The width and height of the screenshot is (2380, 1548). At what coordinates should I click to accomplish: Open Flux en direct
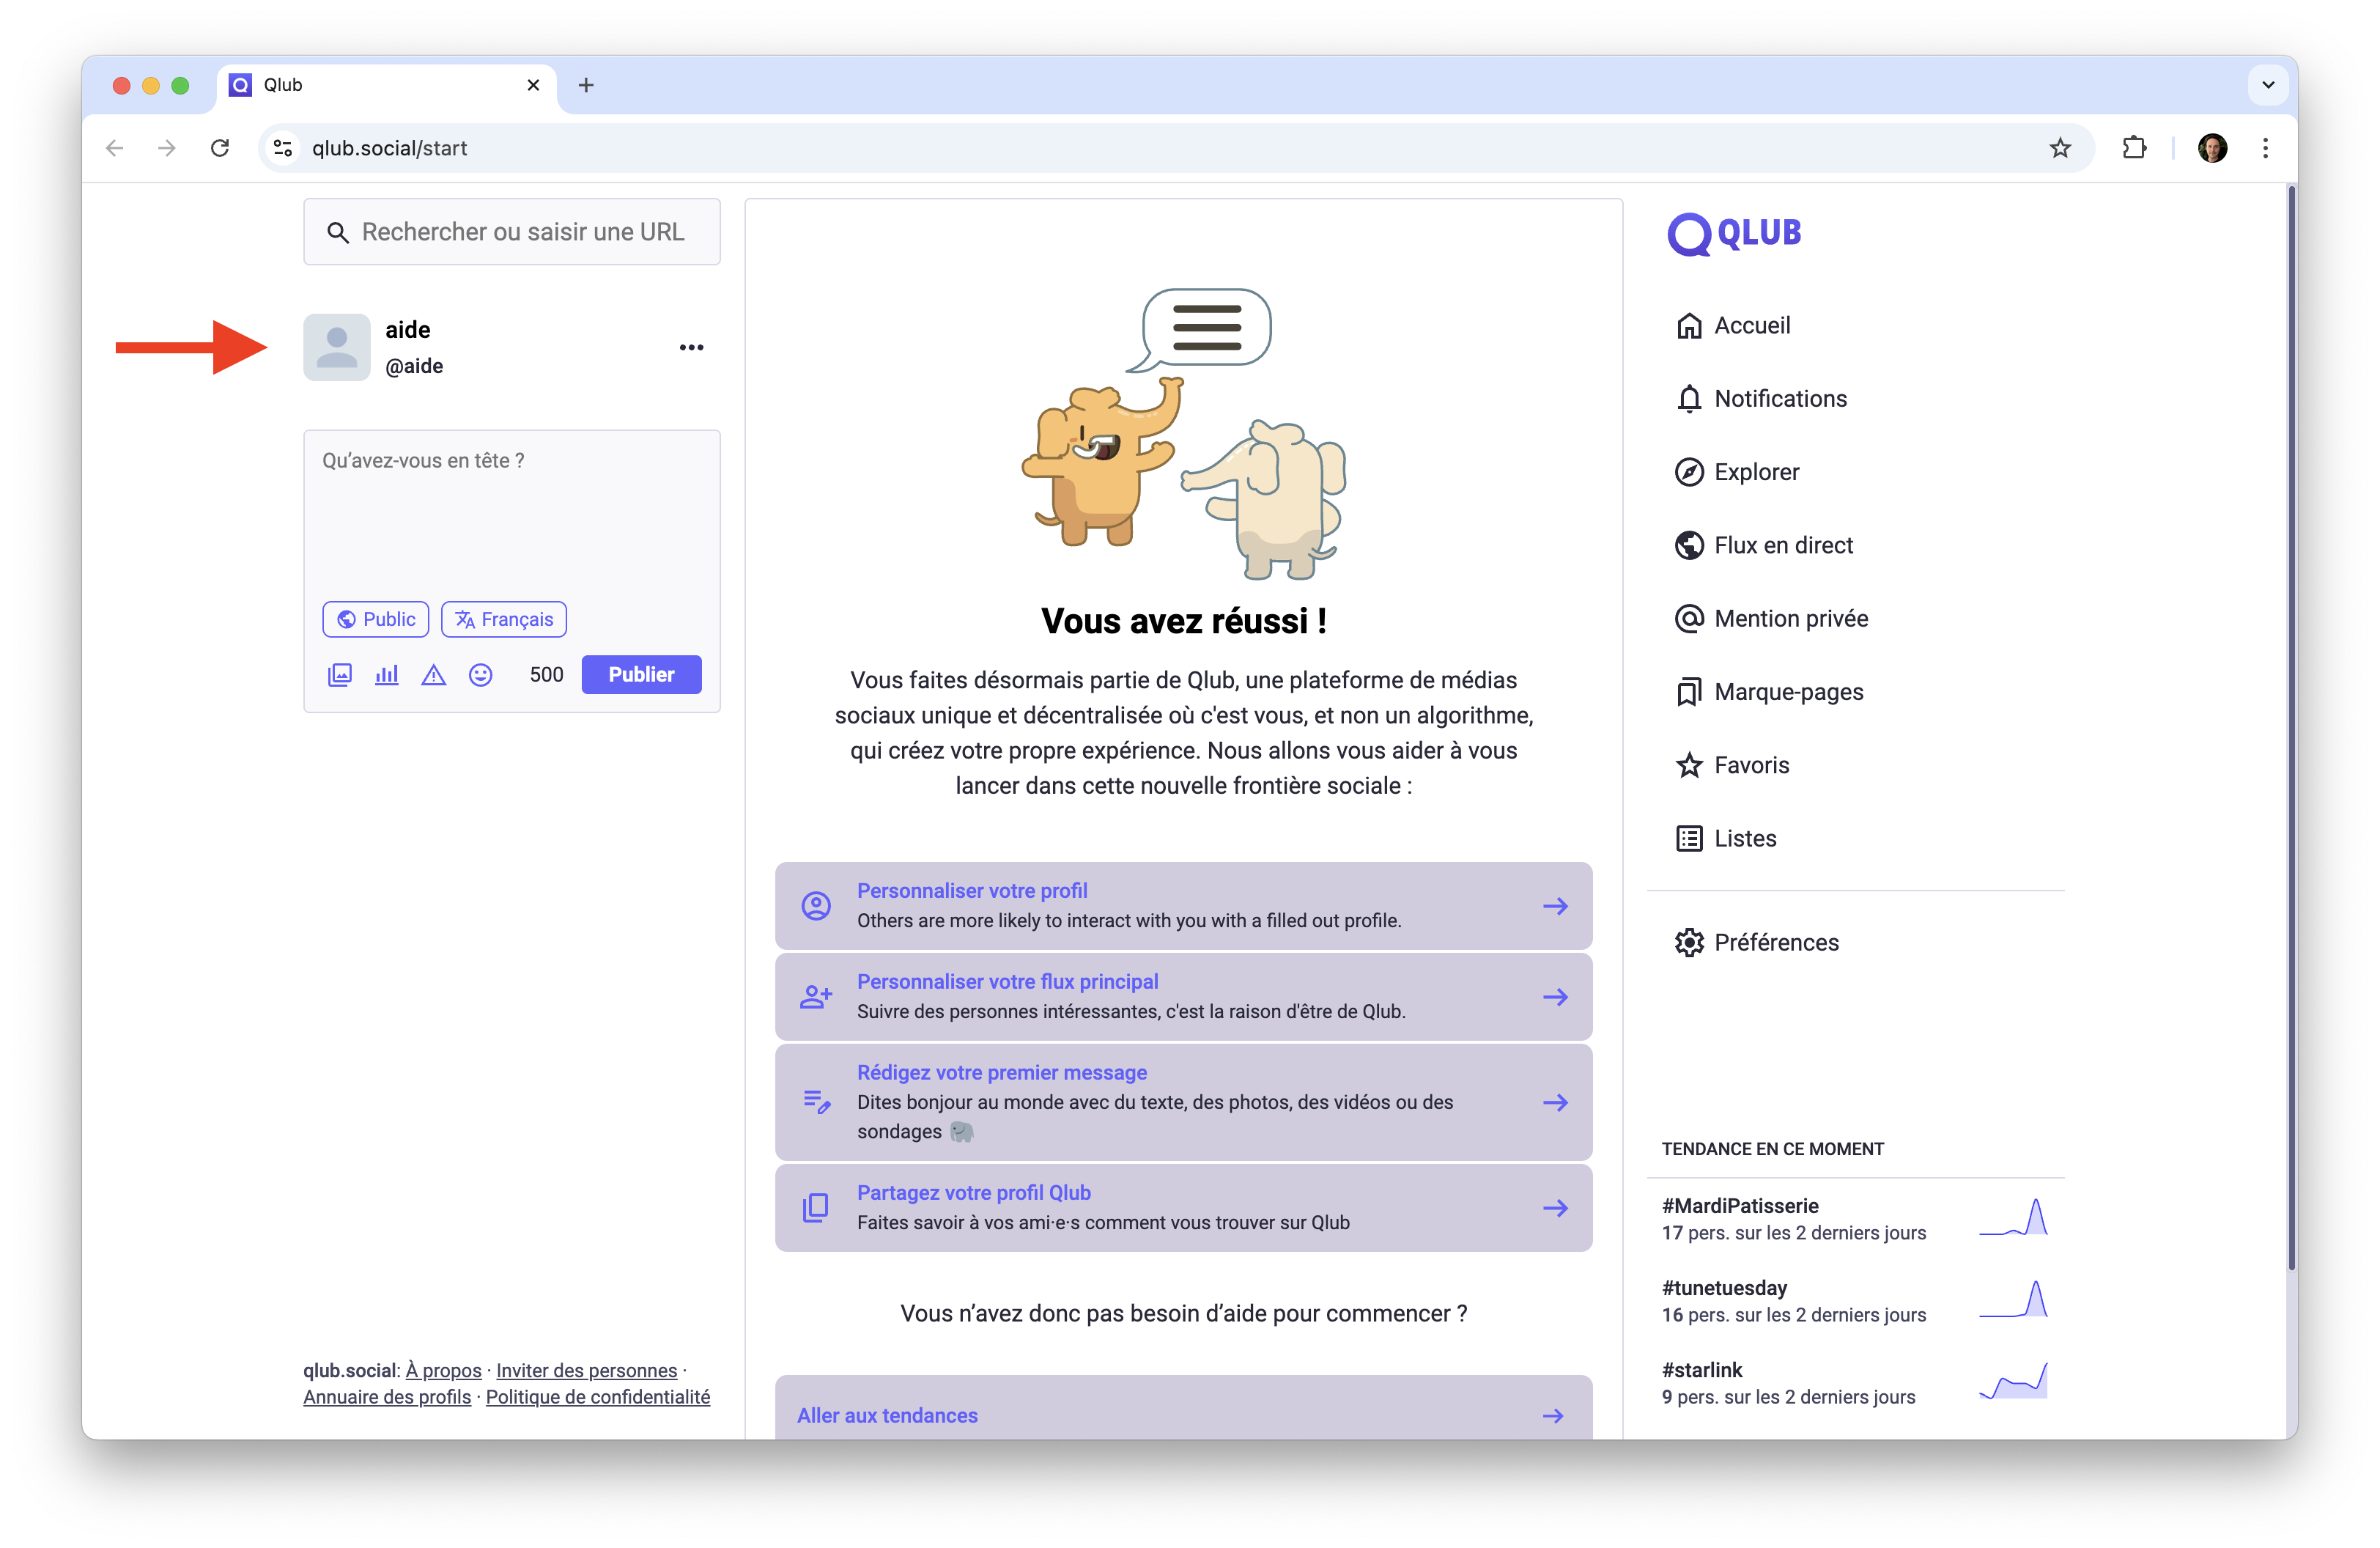[1763, 545]
